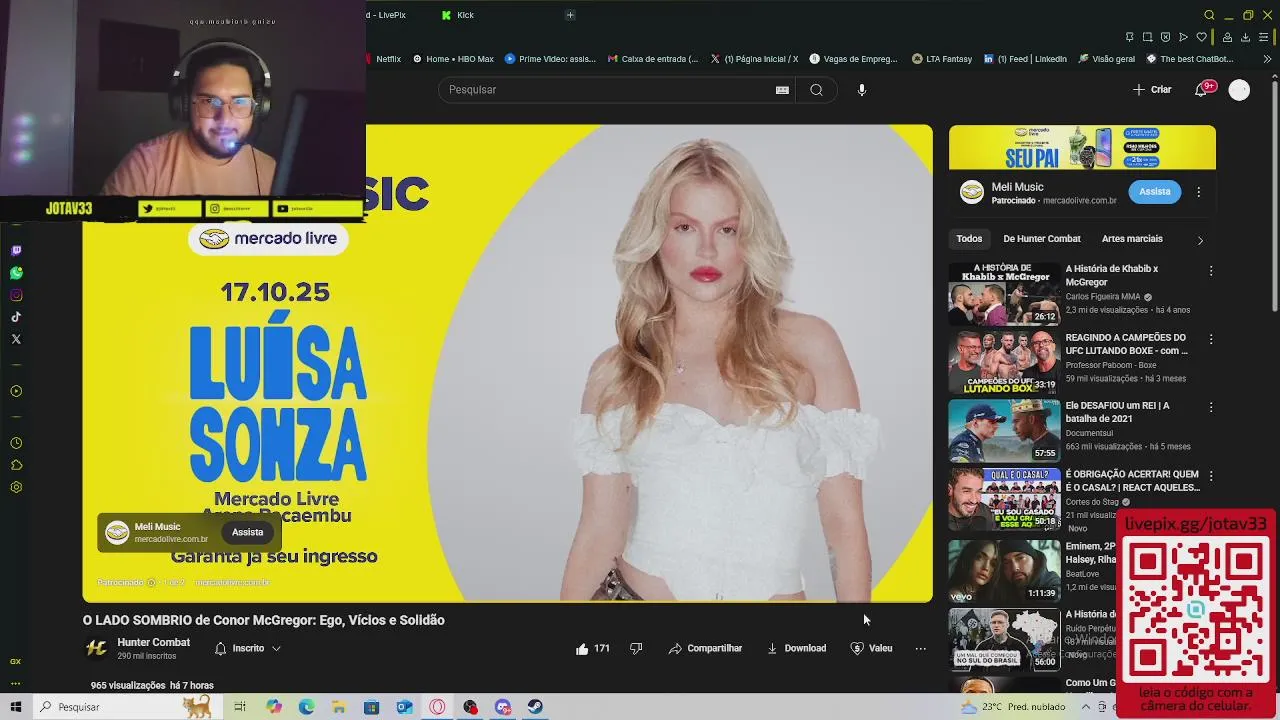Open X (Twitter) in Opera sidebar
The width and height of the screenshot is (1280, 720).
pyautogui.click(x=16, y=339)
